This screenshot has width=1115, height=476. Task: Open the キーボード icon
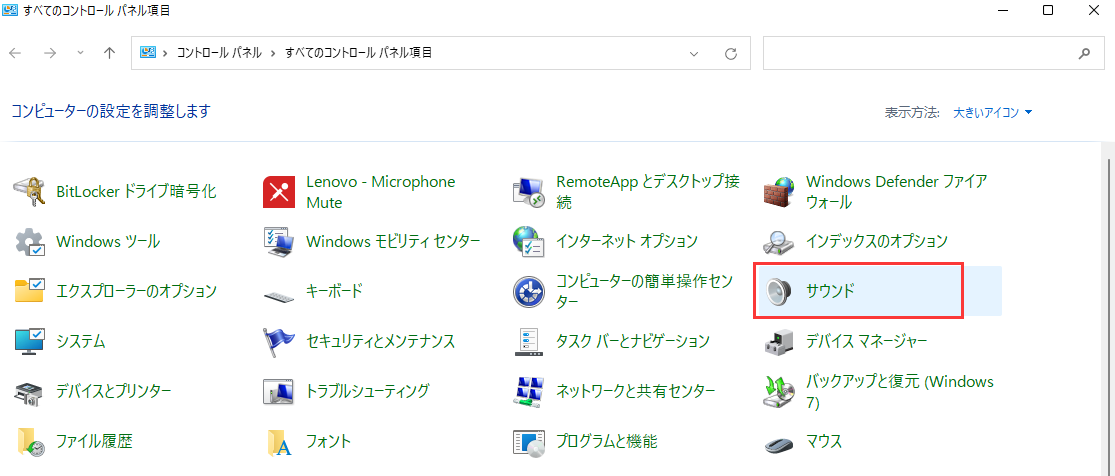point(279,293)
